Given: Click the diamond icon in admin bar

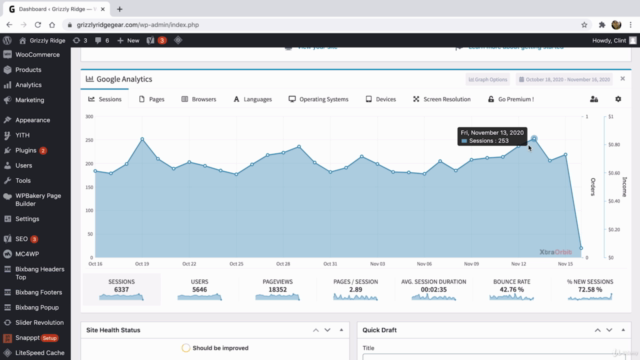Looking at the screenshot, I should 178,40.
